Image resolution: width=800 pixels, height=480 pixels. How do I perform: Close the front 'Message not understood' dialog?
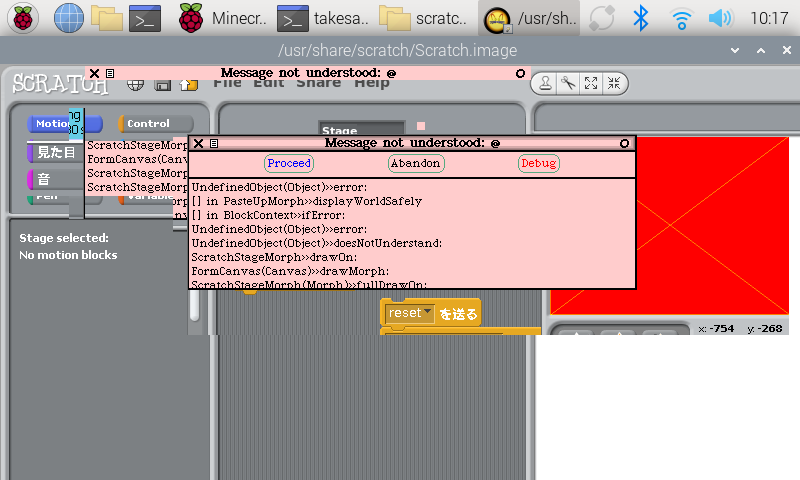pyautogui.click(x=198, y=143)
